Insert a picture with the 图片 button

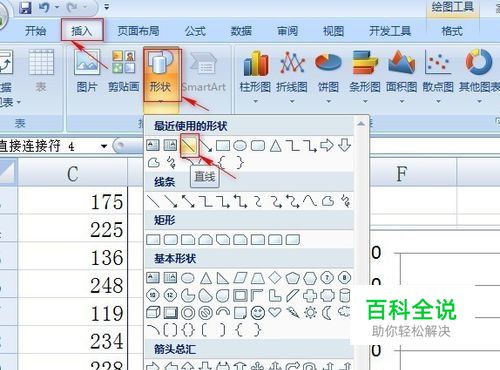point(87,71)
